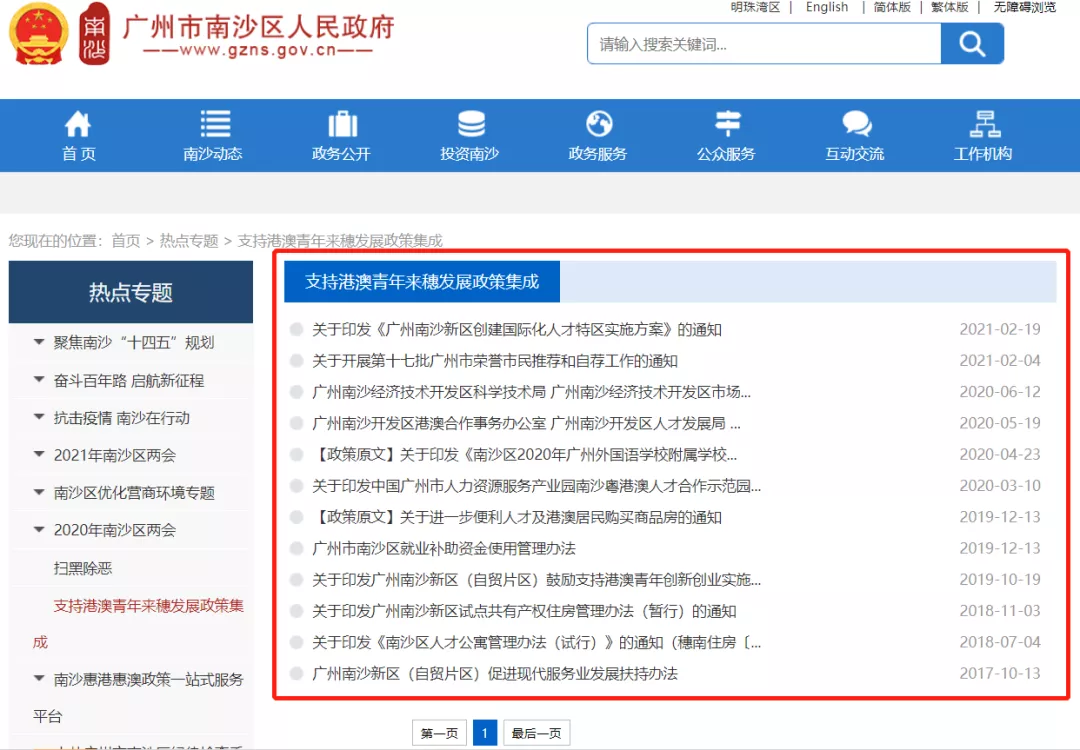Click 首页 in the breadcrumb
The width and height of the screenshot is (1080, 750).
tap(125, 241)
